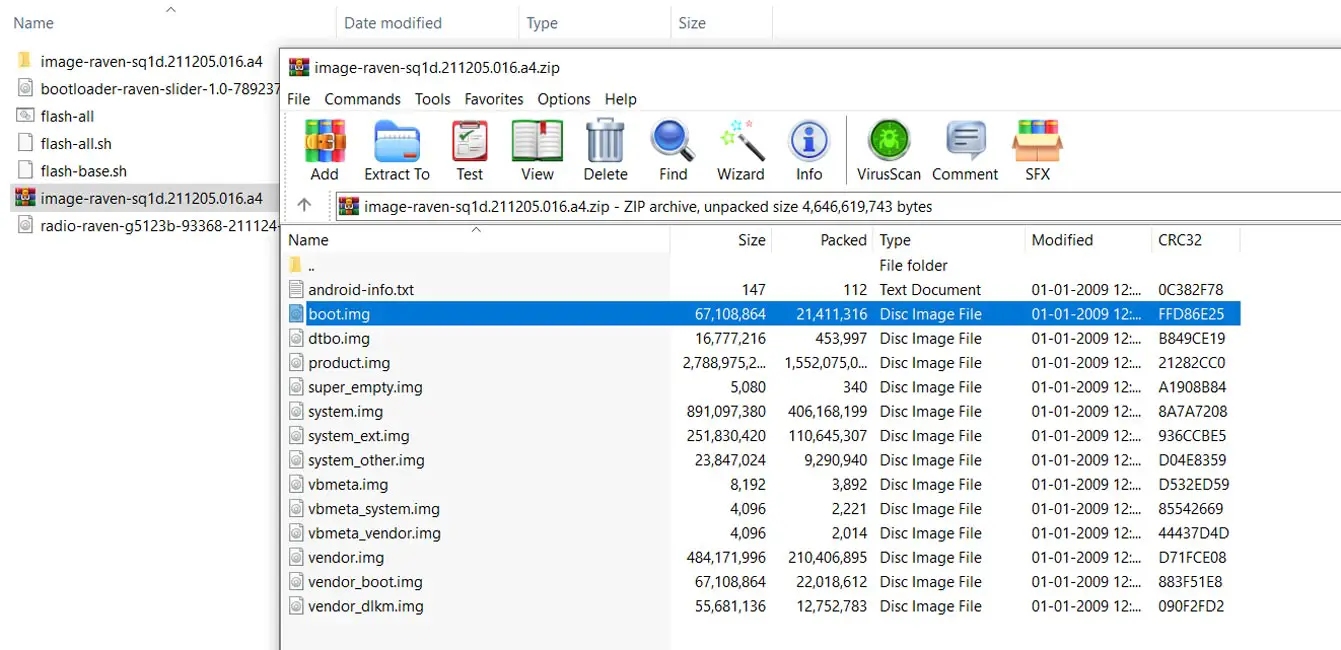Screen dimensions: 1341x650
Task: Click android-info.txt document icon
Action: tap(296, 290)
